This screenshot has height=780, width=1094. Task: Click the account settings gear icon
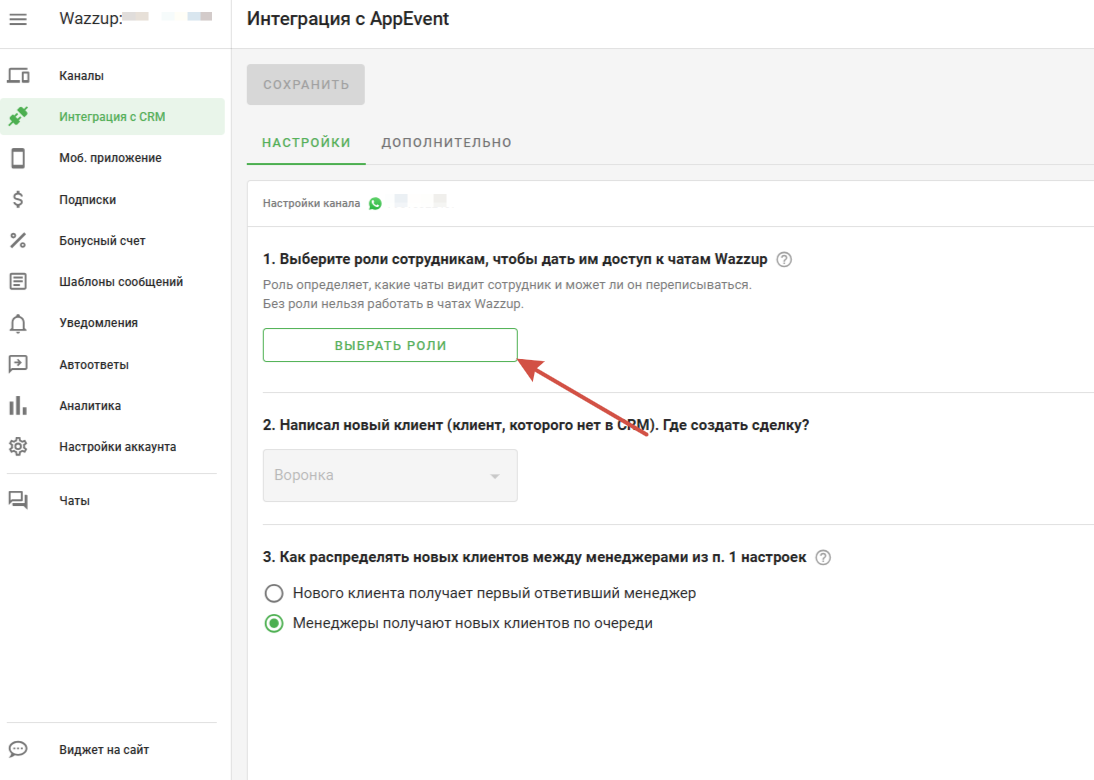tap(18, 447)
